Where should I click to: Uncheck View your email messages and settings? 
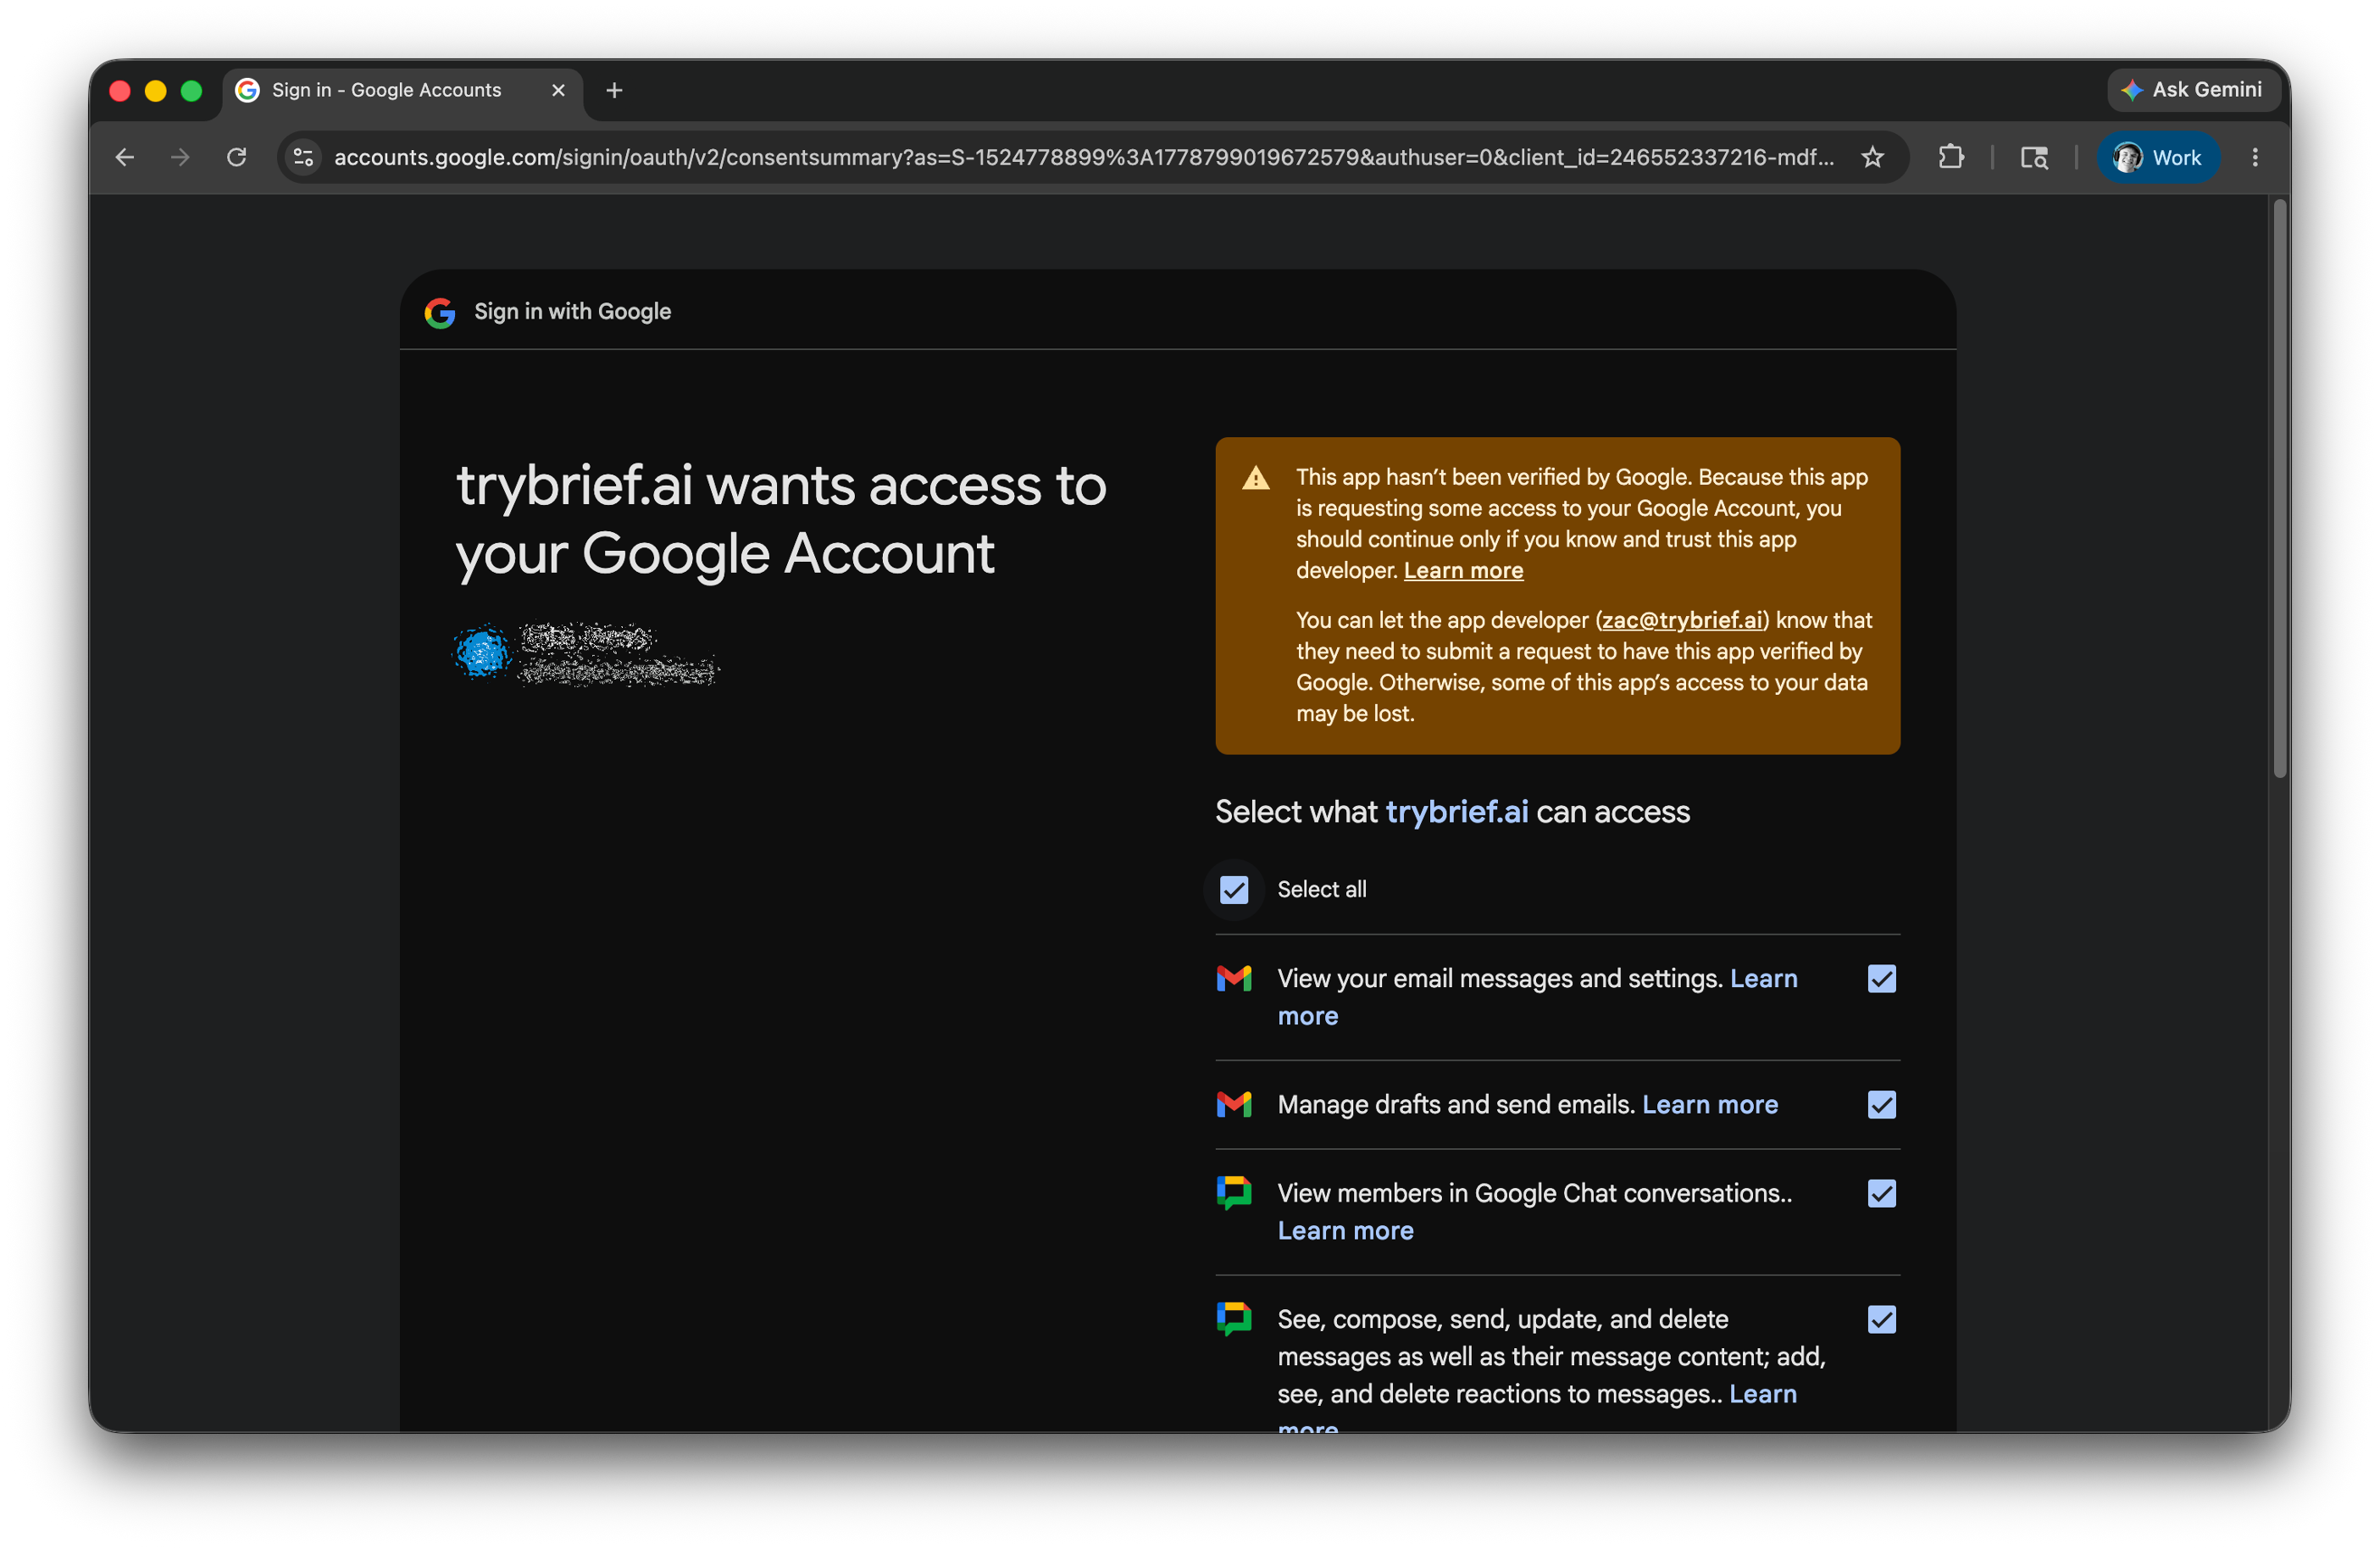[x=1881, y=978]
